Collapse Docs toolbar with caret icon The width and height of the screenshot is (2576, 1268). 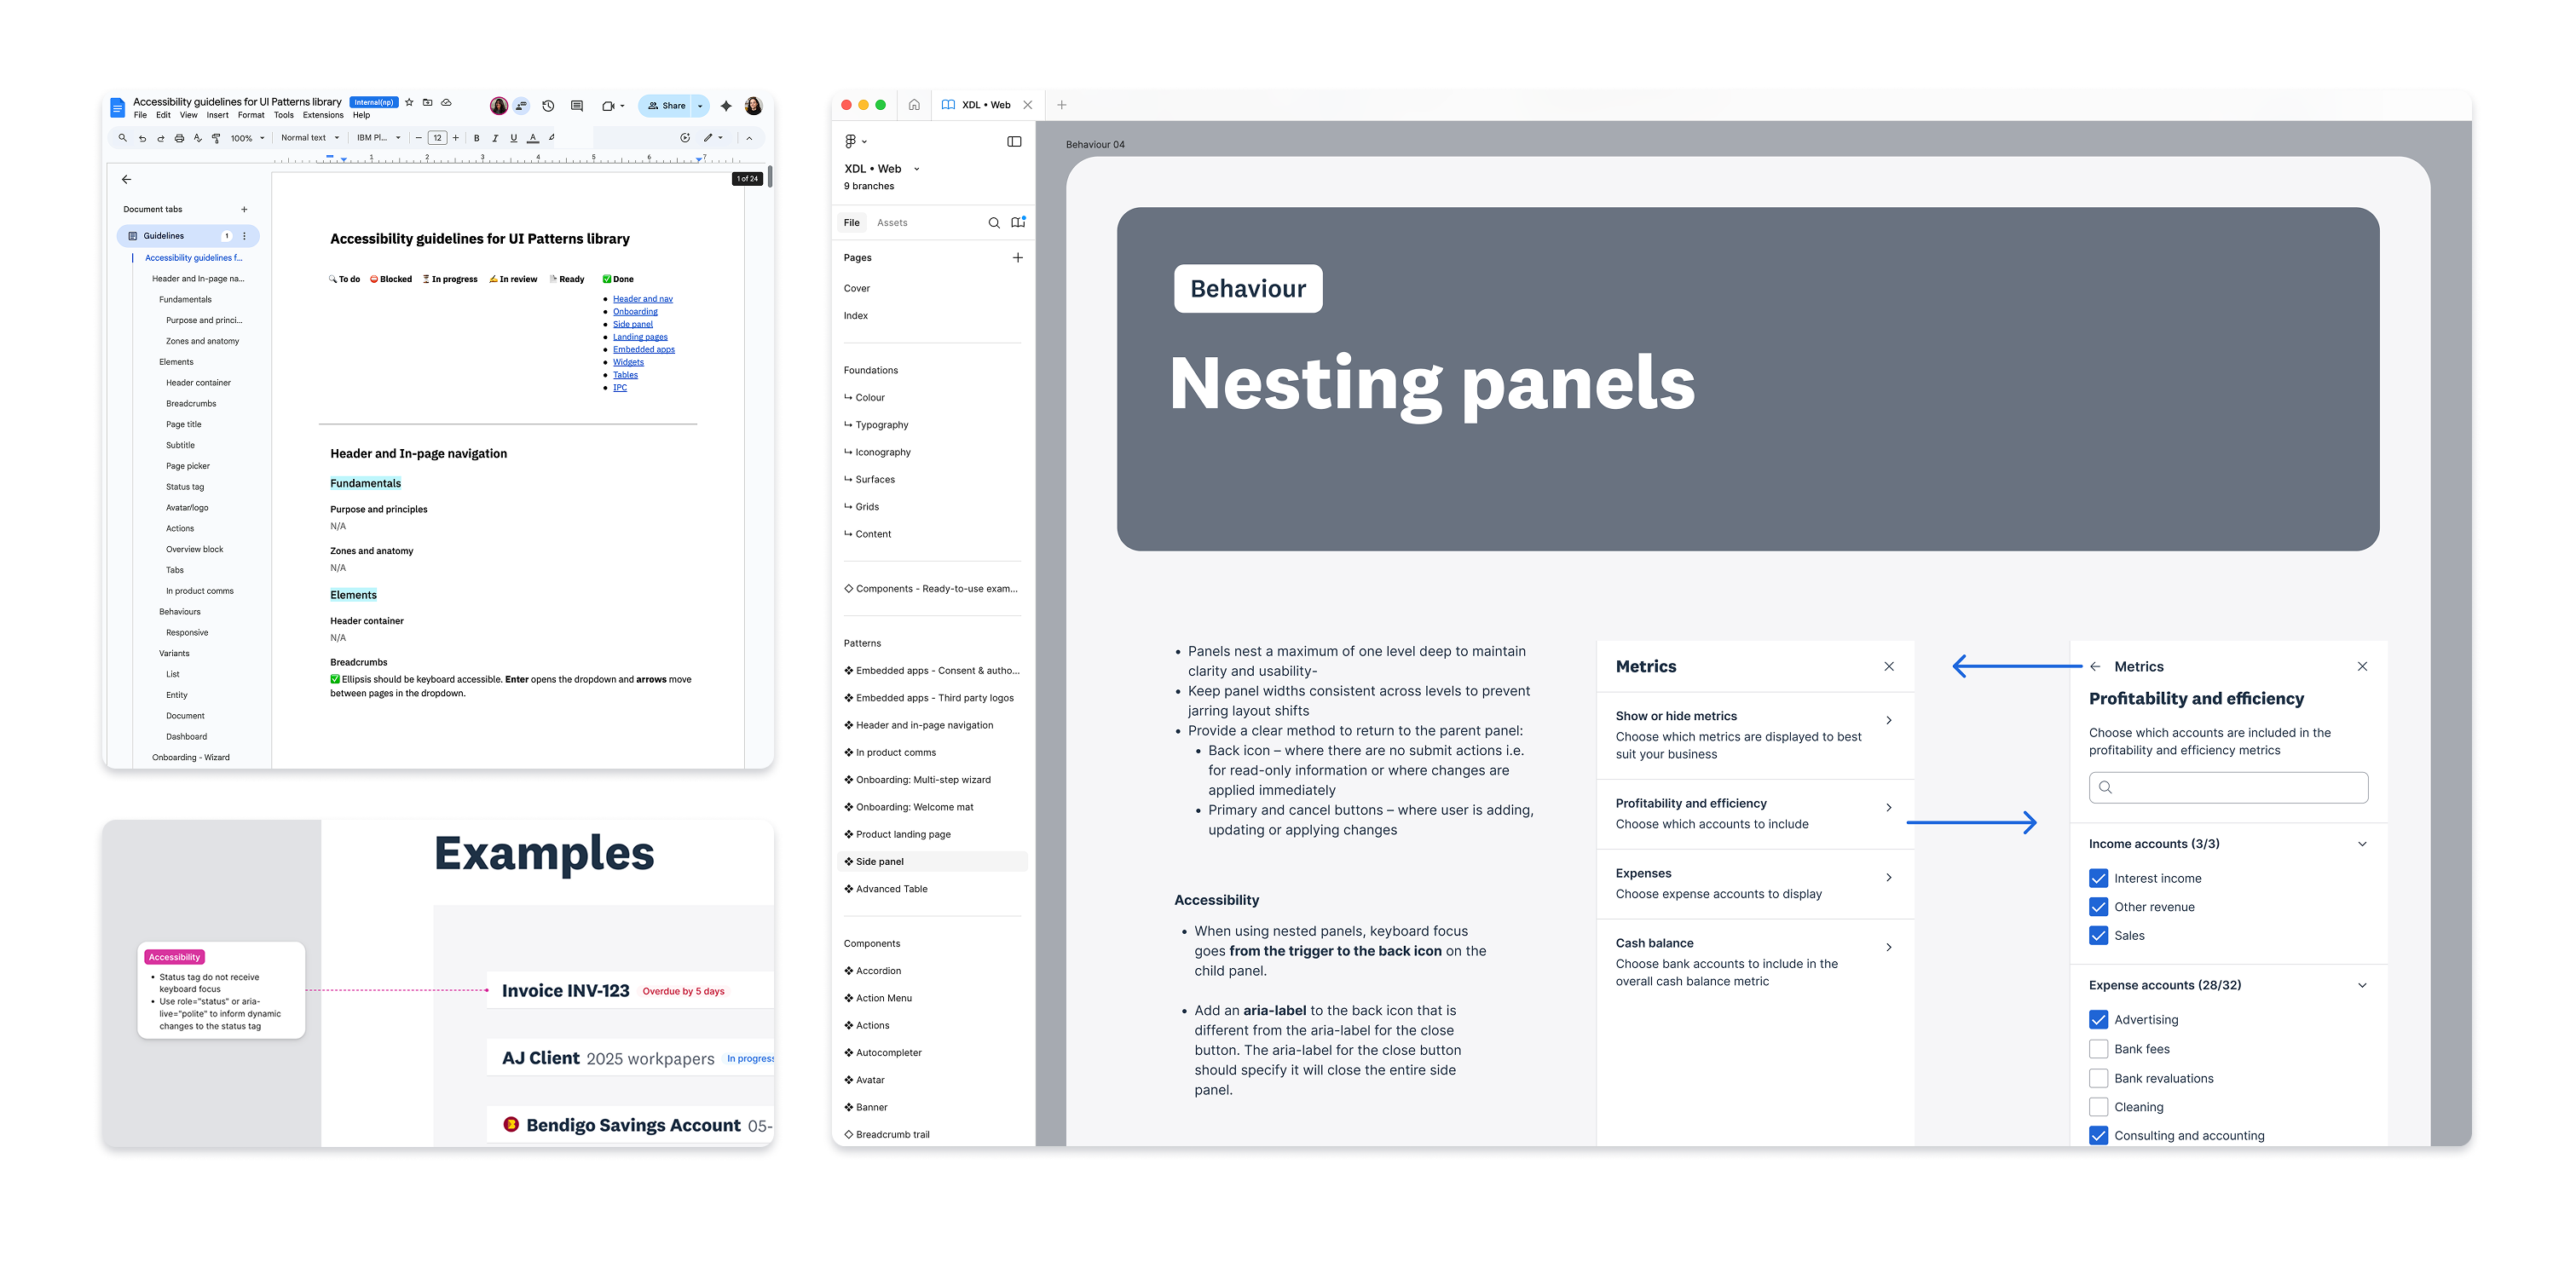pyautogui.click(x=749, y=138)
